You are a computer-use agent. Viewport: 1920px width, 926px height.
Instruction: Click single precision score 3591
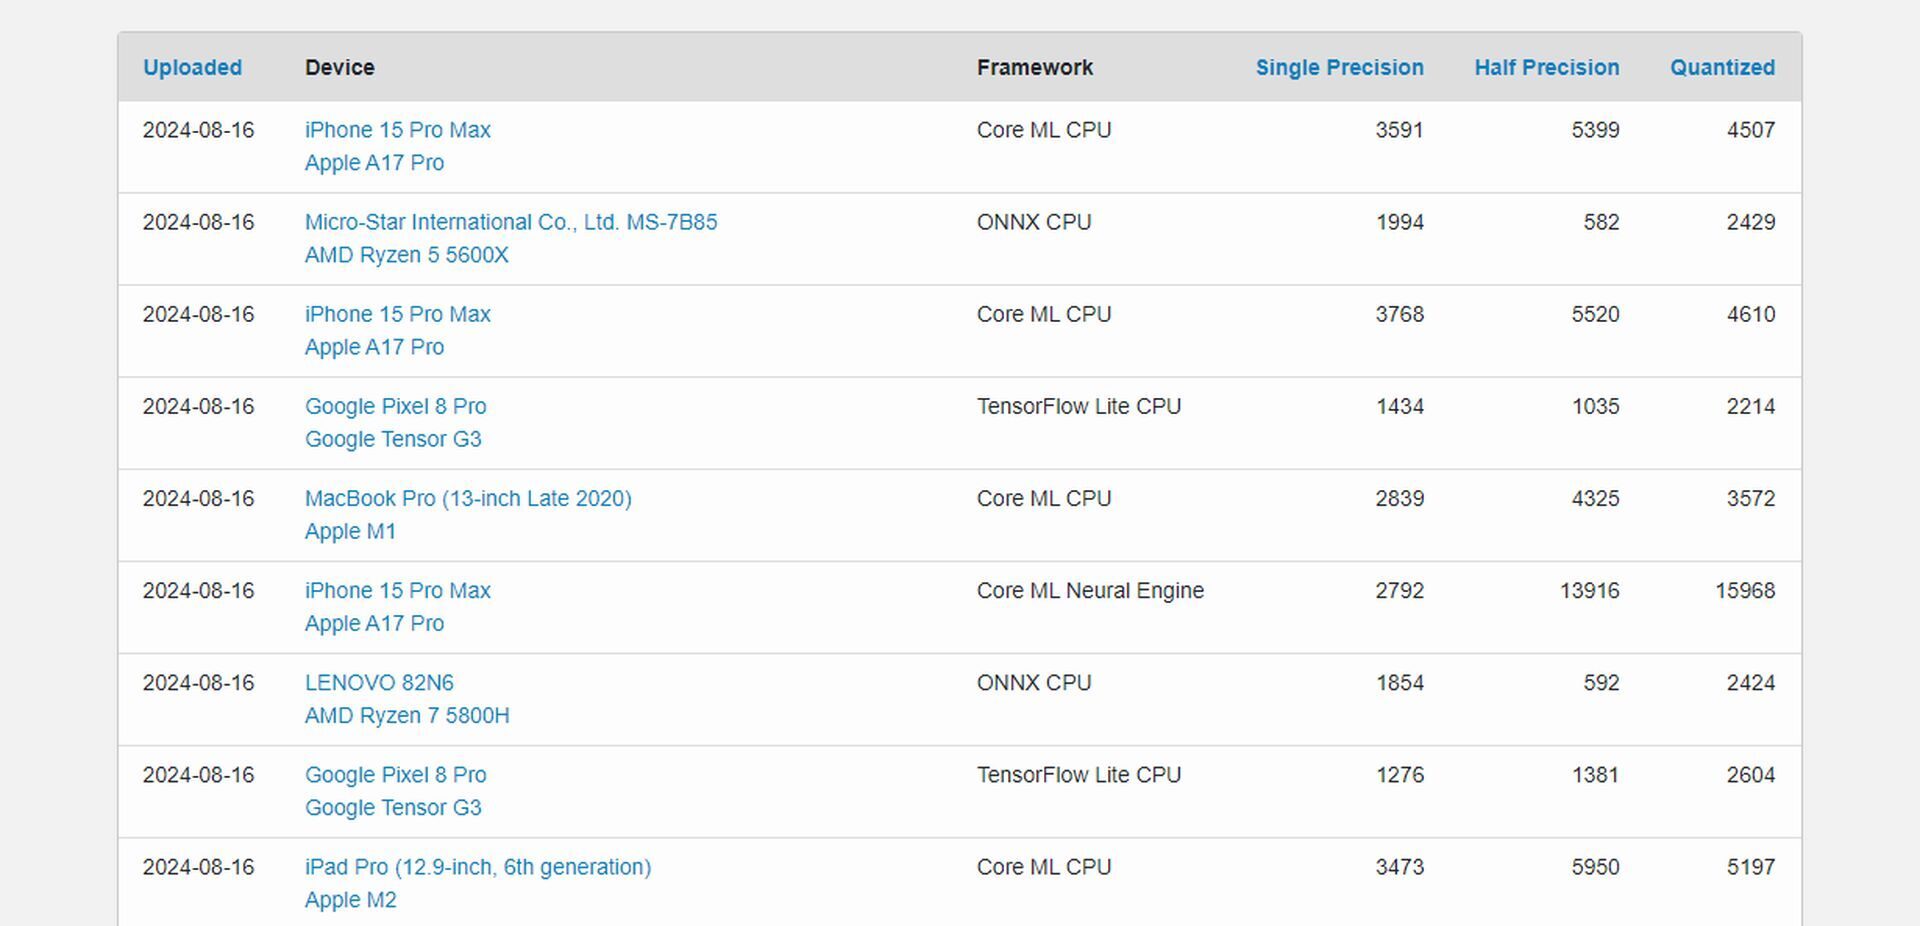1399,130
